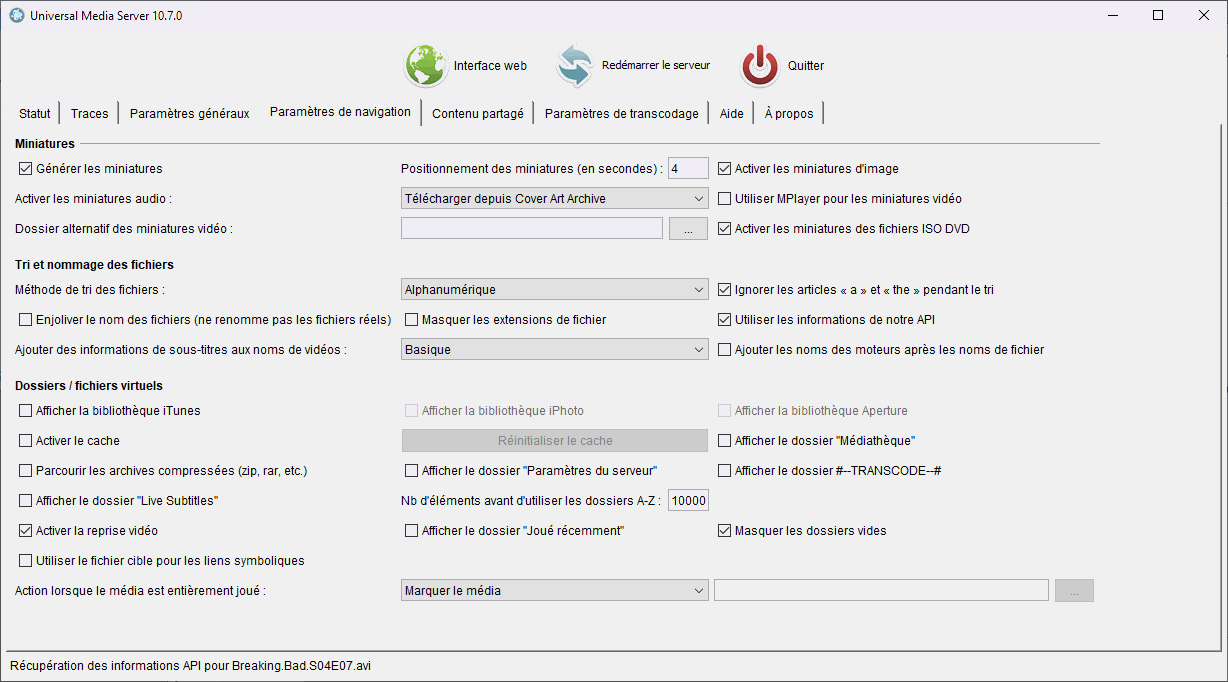
Task: Select the Paramètres de navigation tab
Action: [x=340, y=112]
